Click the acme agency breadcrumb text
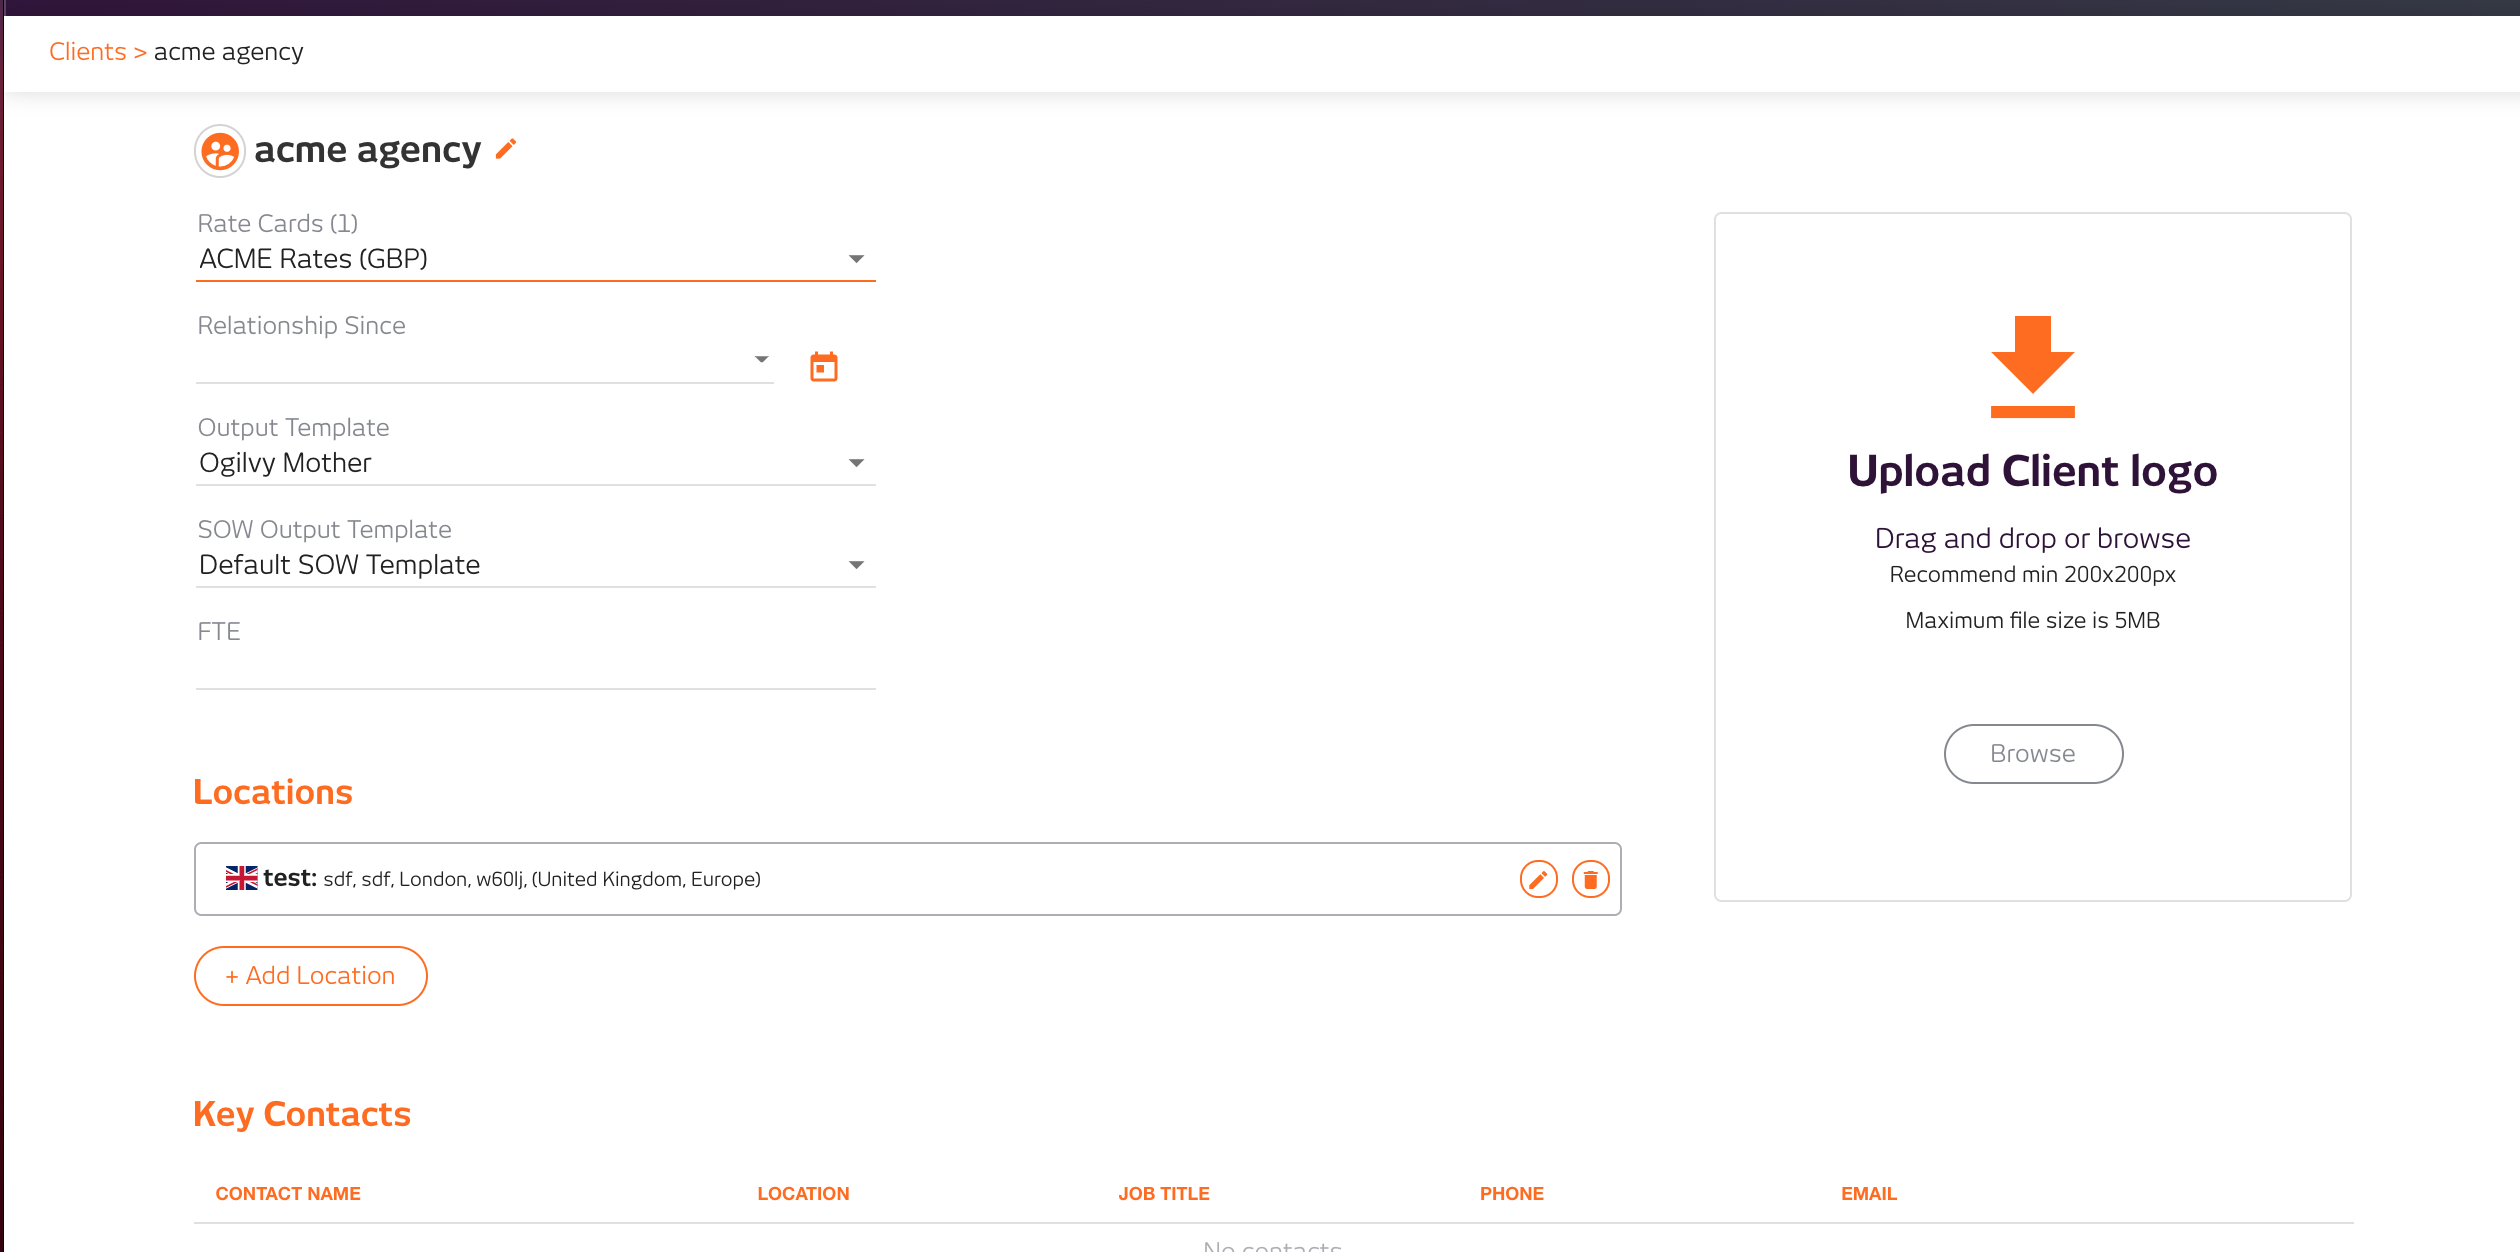The width and height of the screenshot is (2520, 1252). click(228, 51)
